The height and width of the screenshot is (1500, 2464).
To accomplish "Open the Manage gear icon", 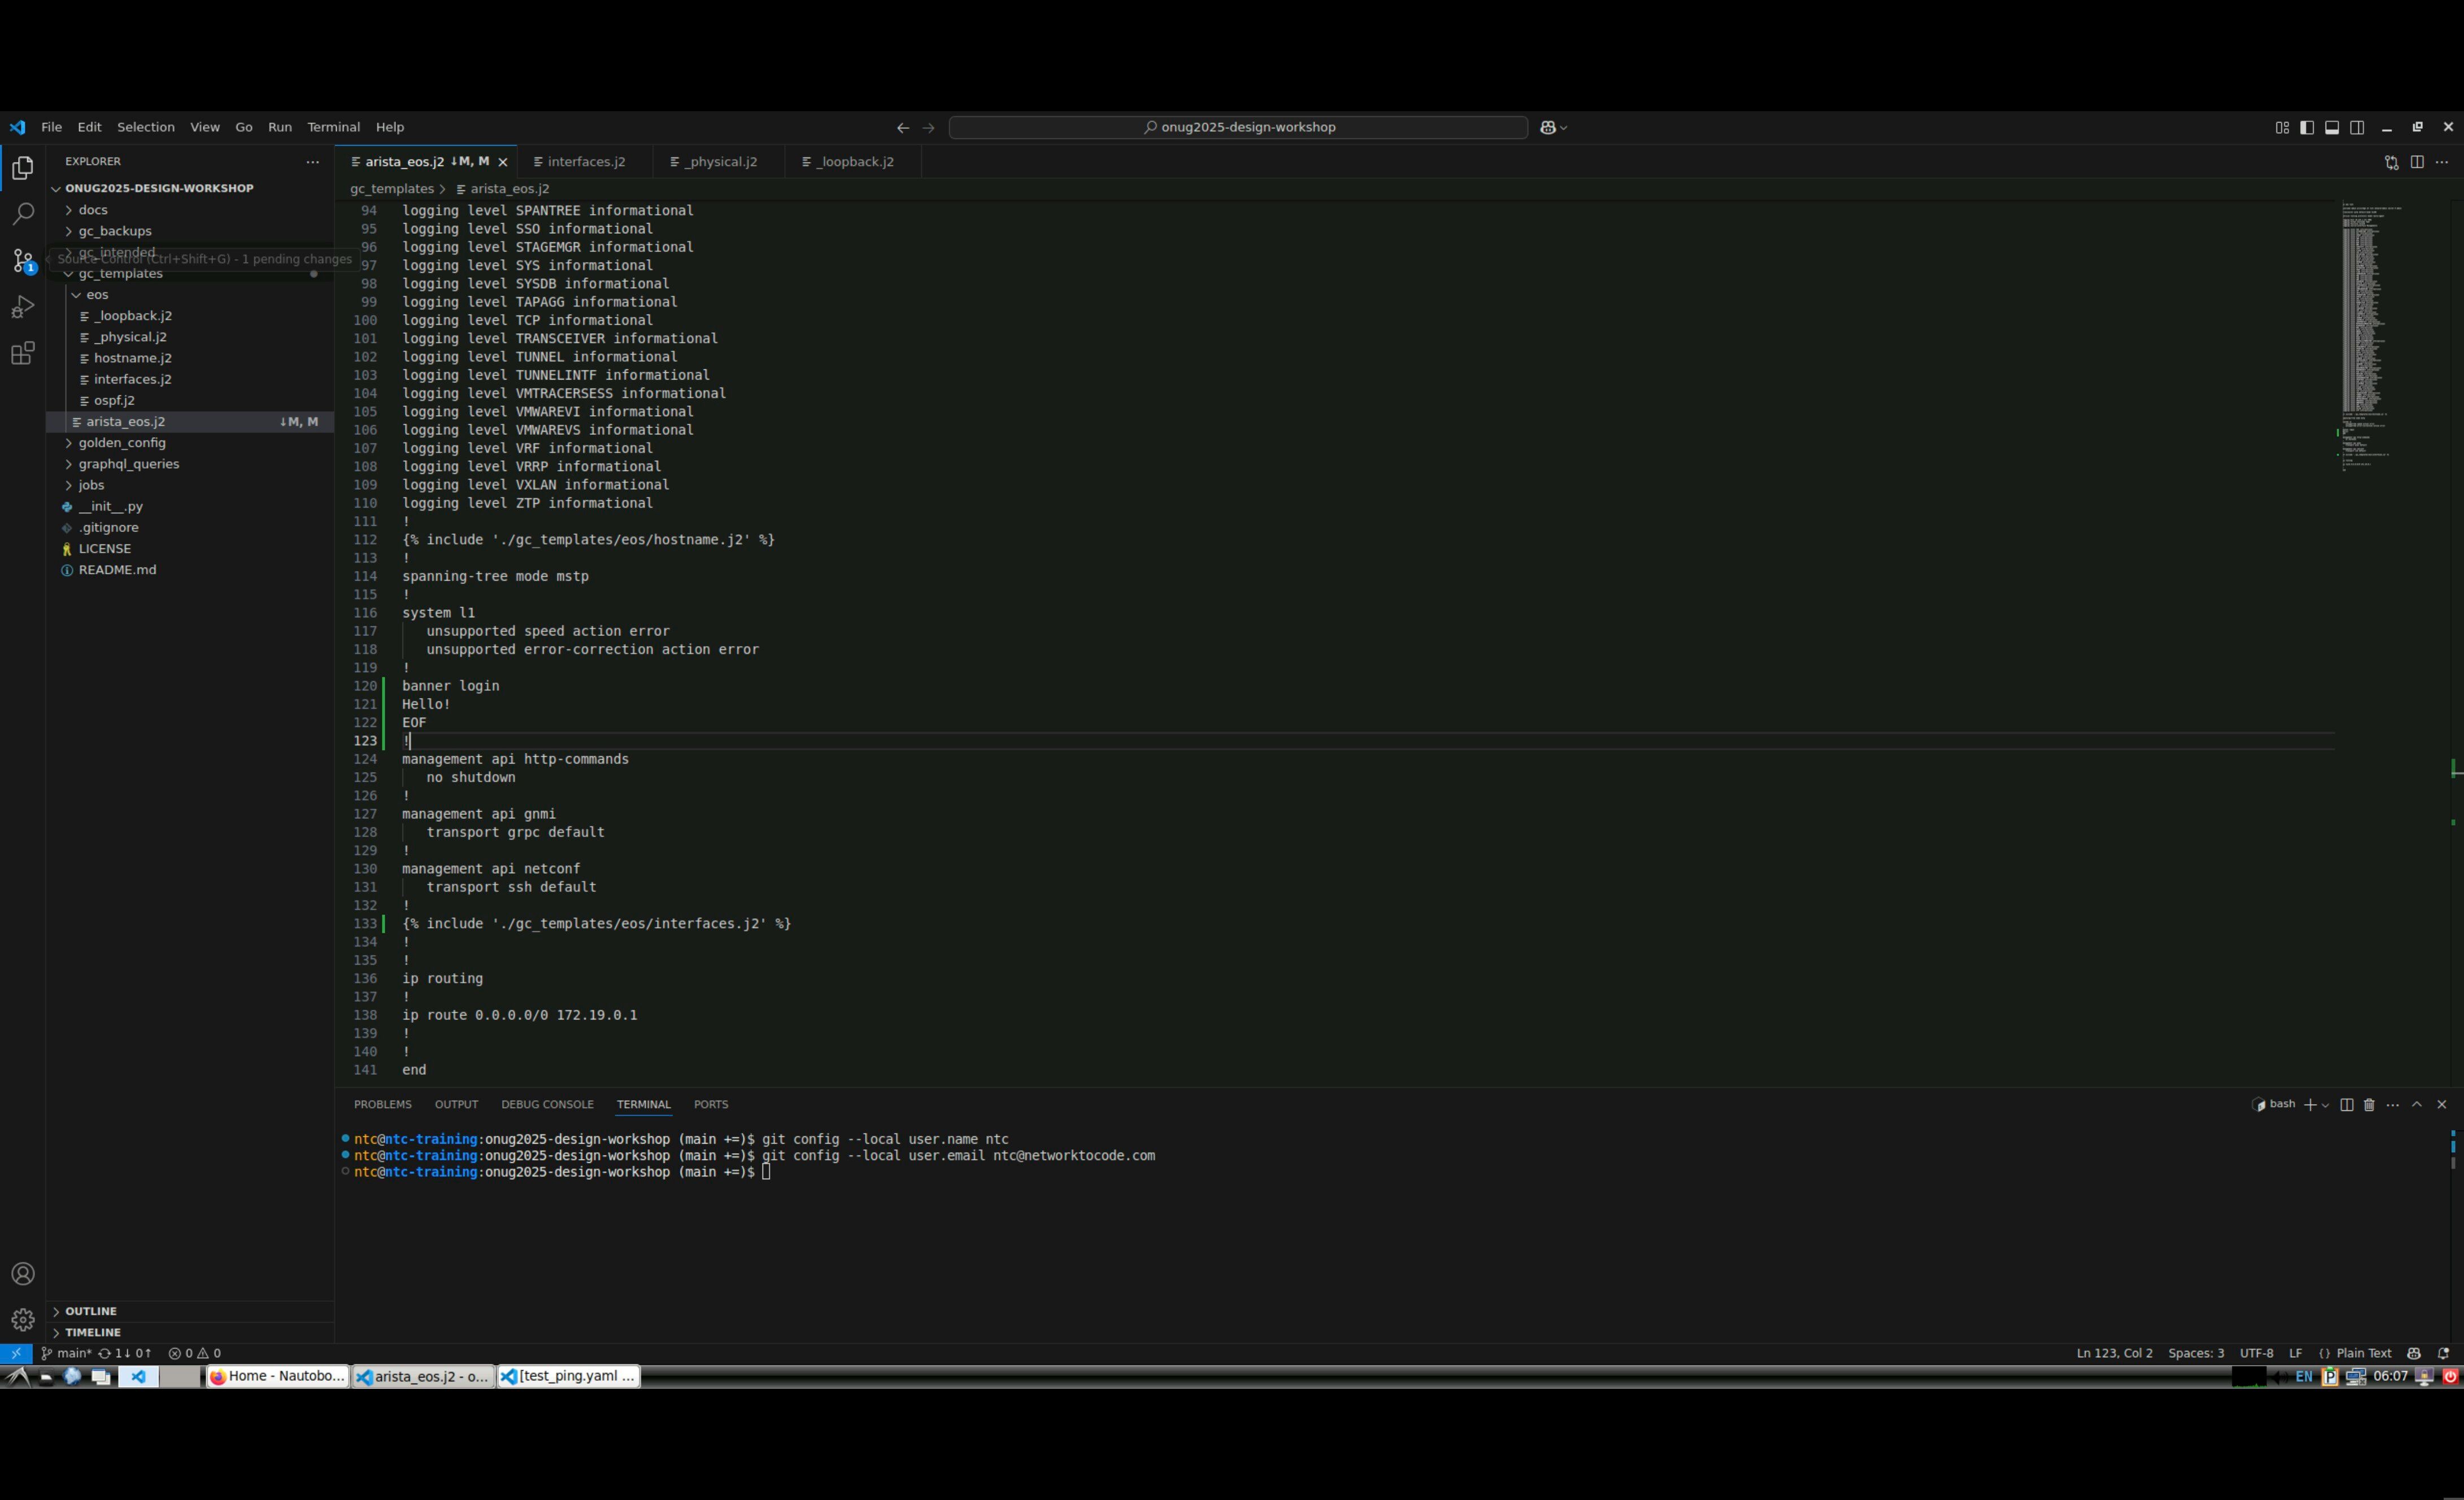I will tap(23, 1320).
